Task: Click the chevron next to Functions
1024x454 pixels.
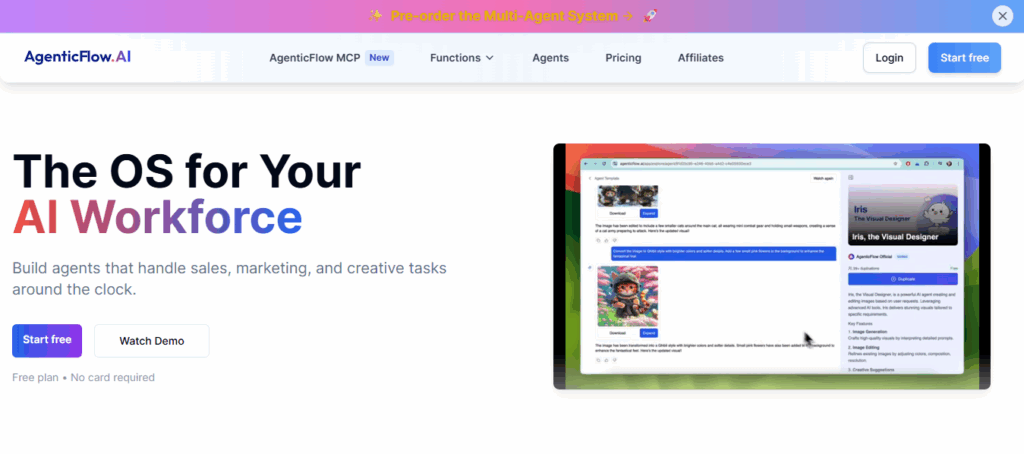Action: tap(489, 58)
